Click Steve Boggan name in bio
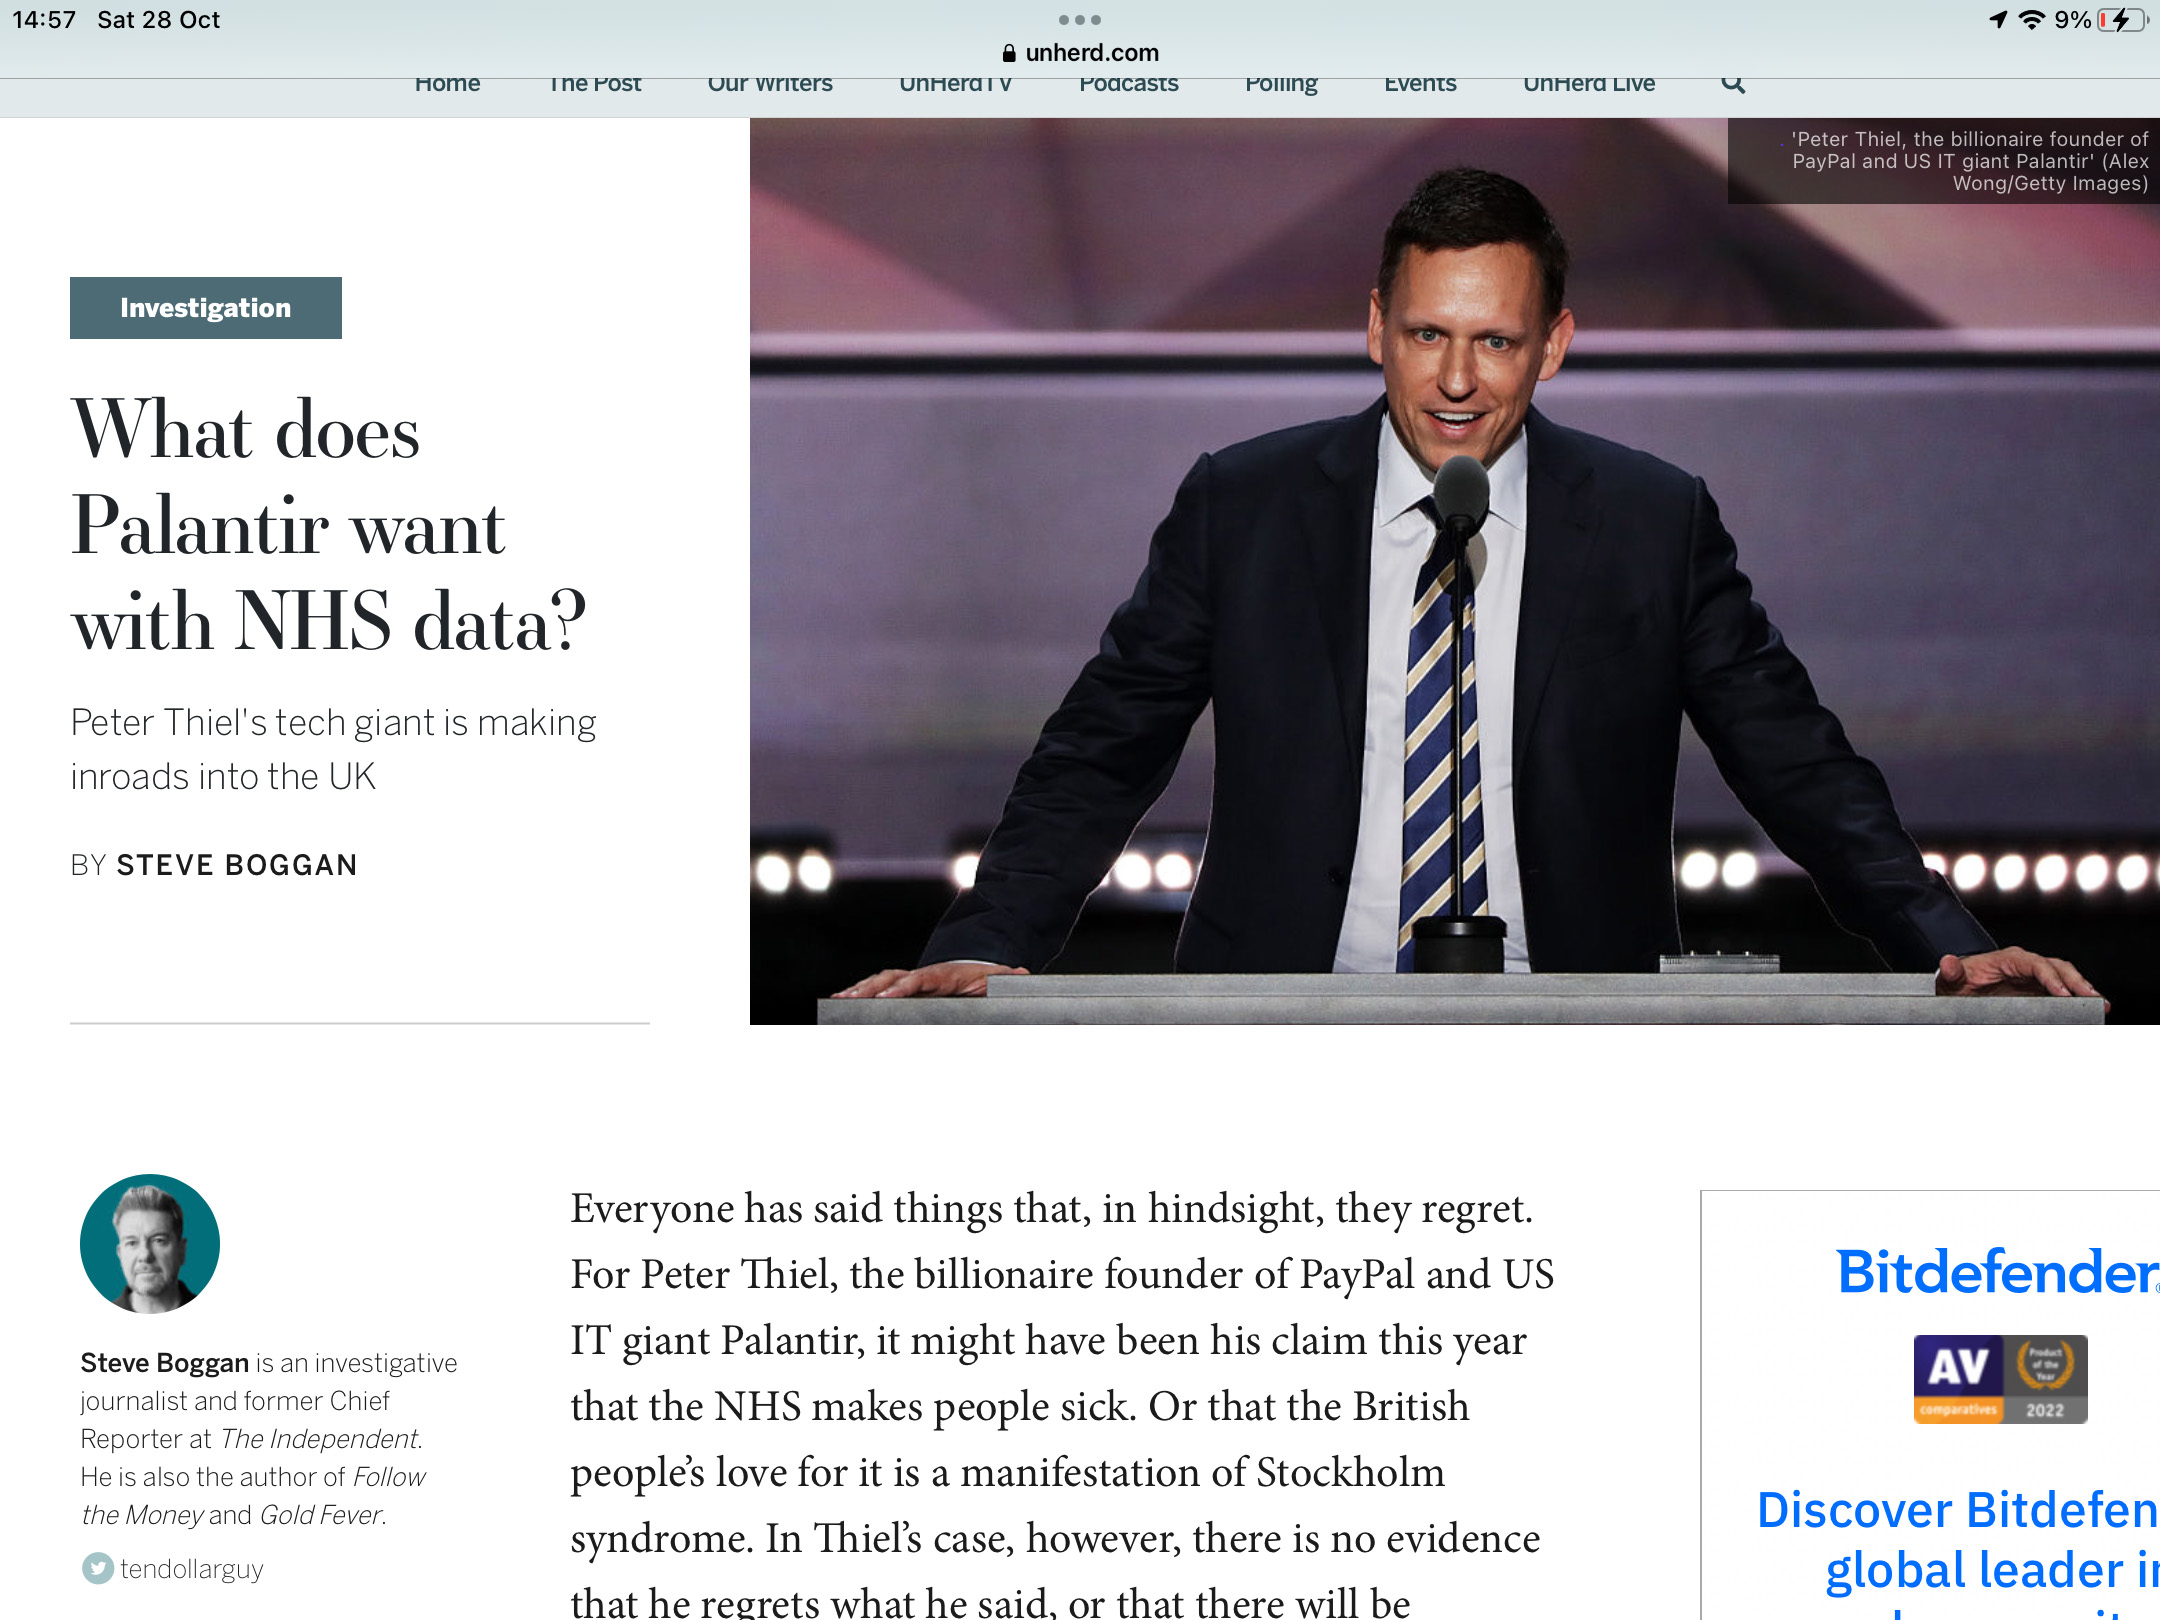The image size is (2160, 1620). click(164, 1363)
